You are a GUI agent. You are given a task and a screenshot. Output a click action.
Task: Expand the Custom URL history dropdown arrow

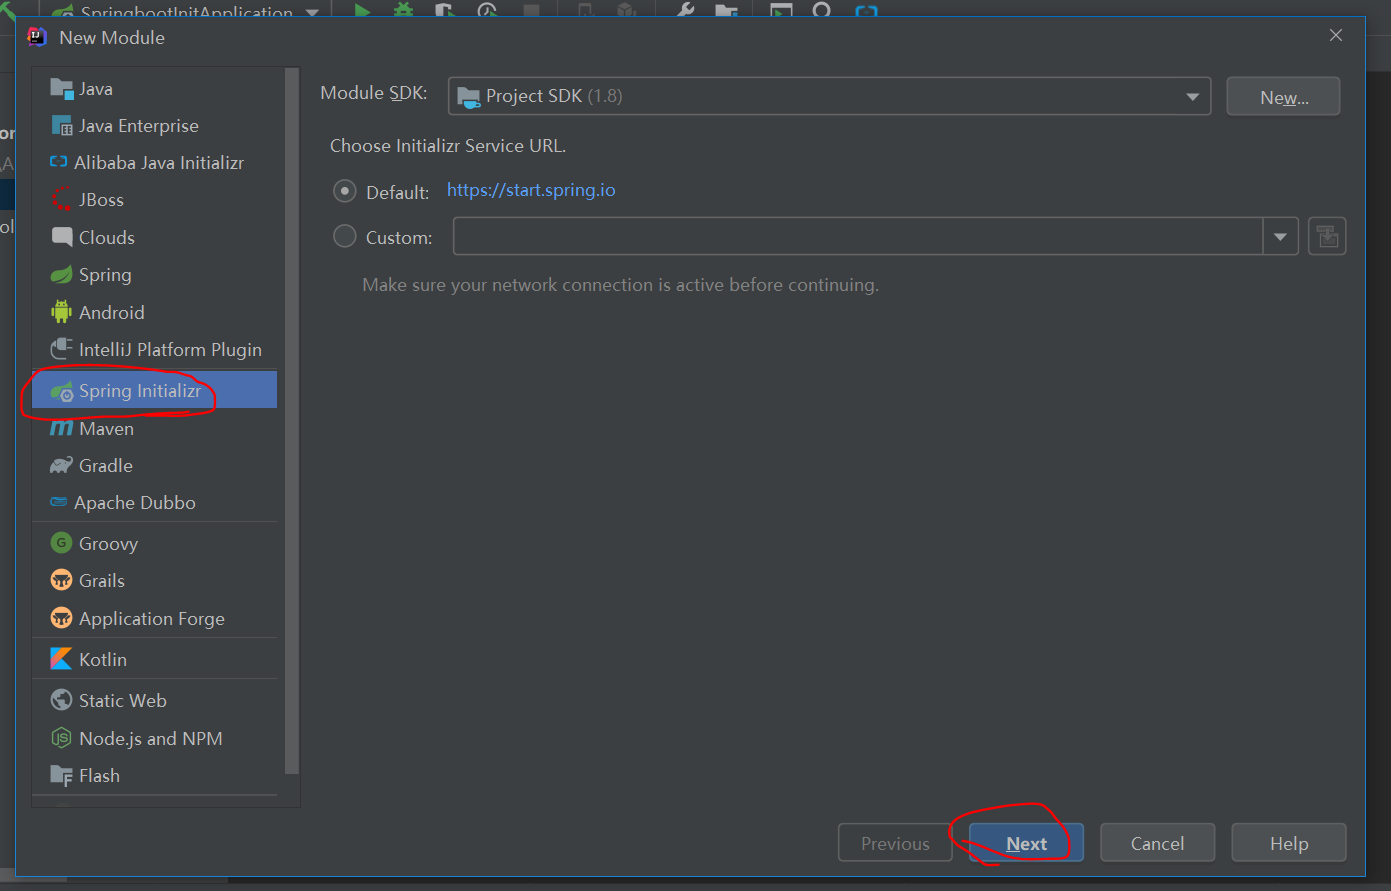1280,237
